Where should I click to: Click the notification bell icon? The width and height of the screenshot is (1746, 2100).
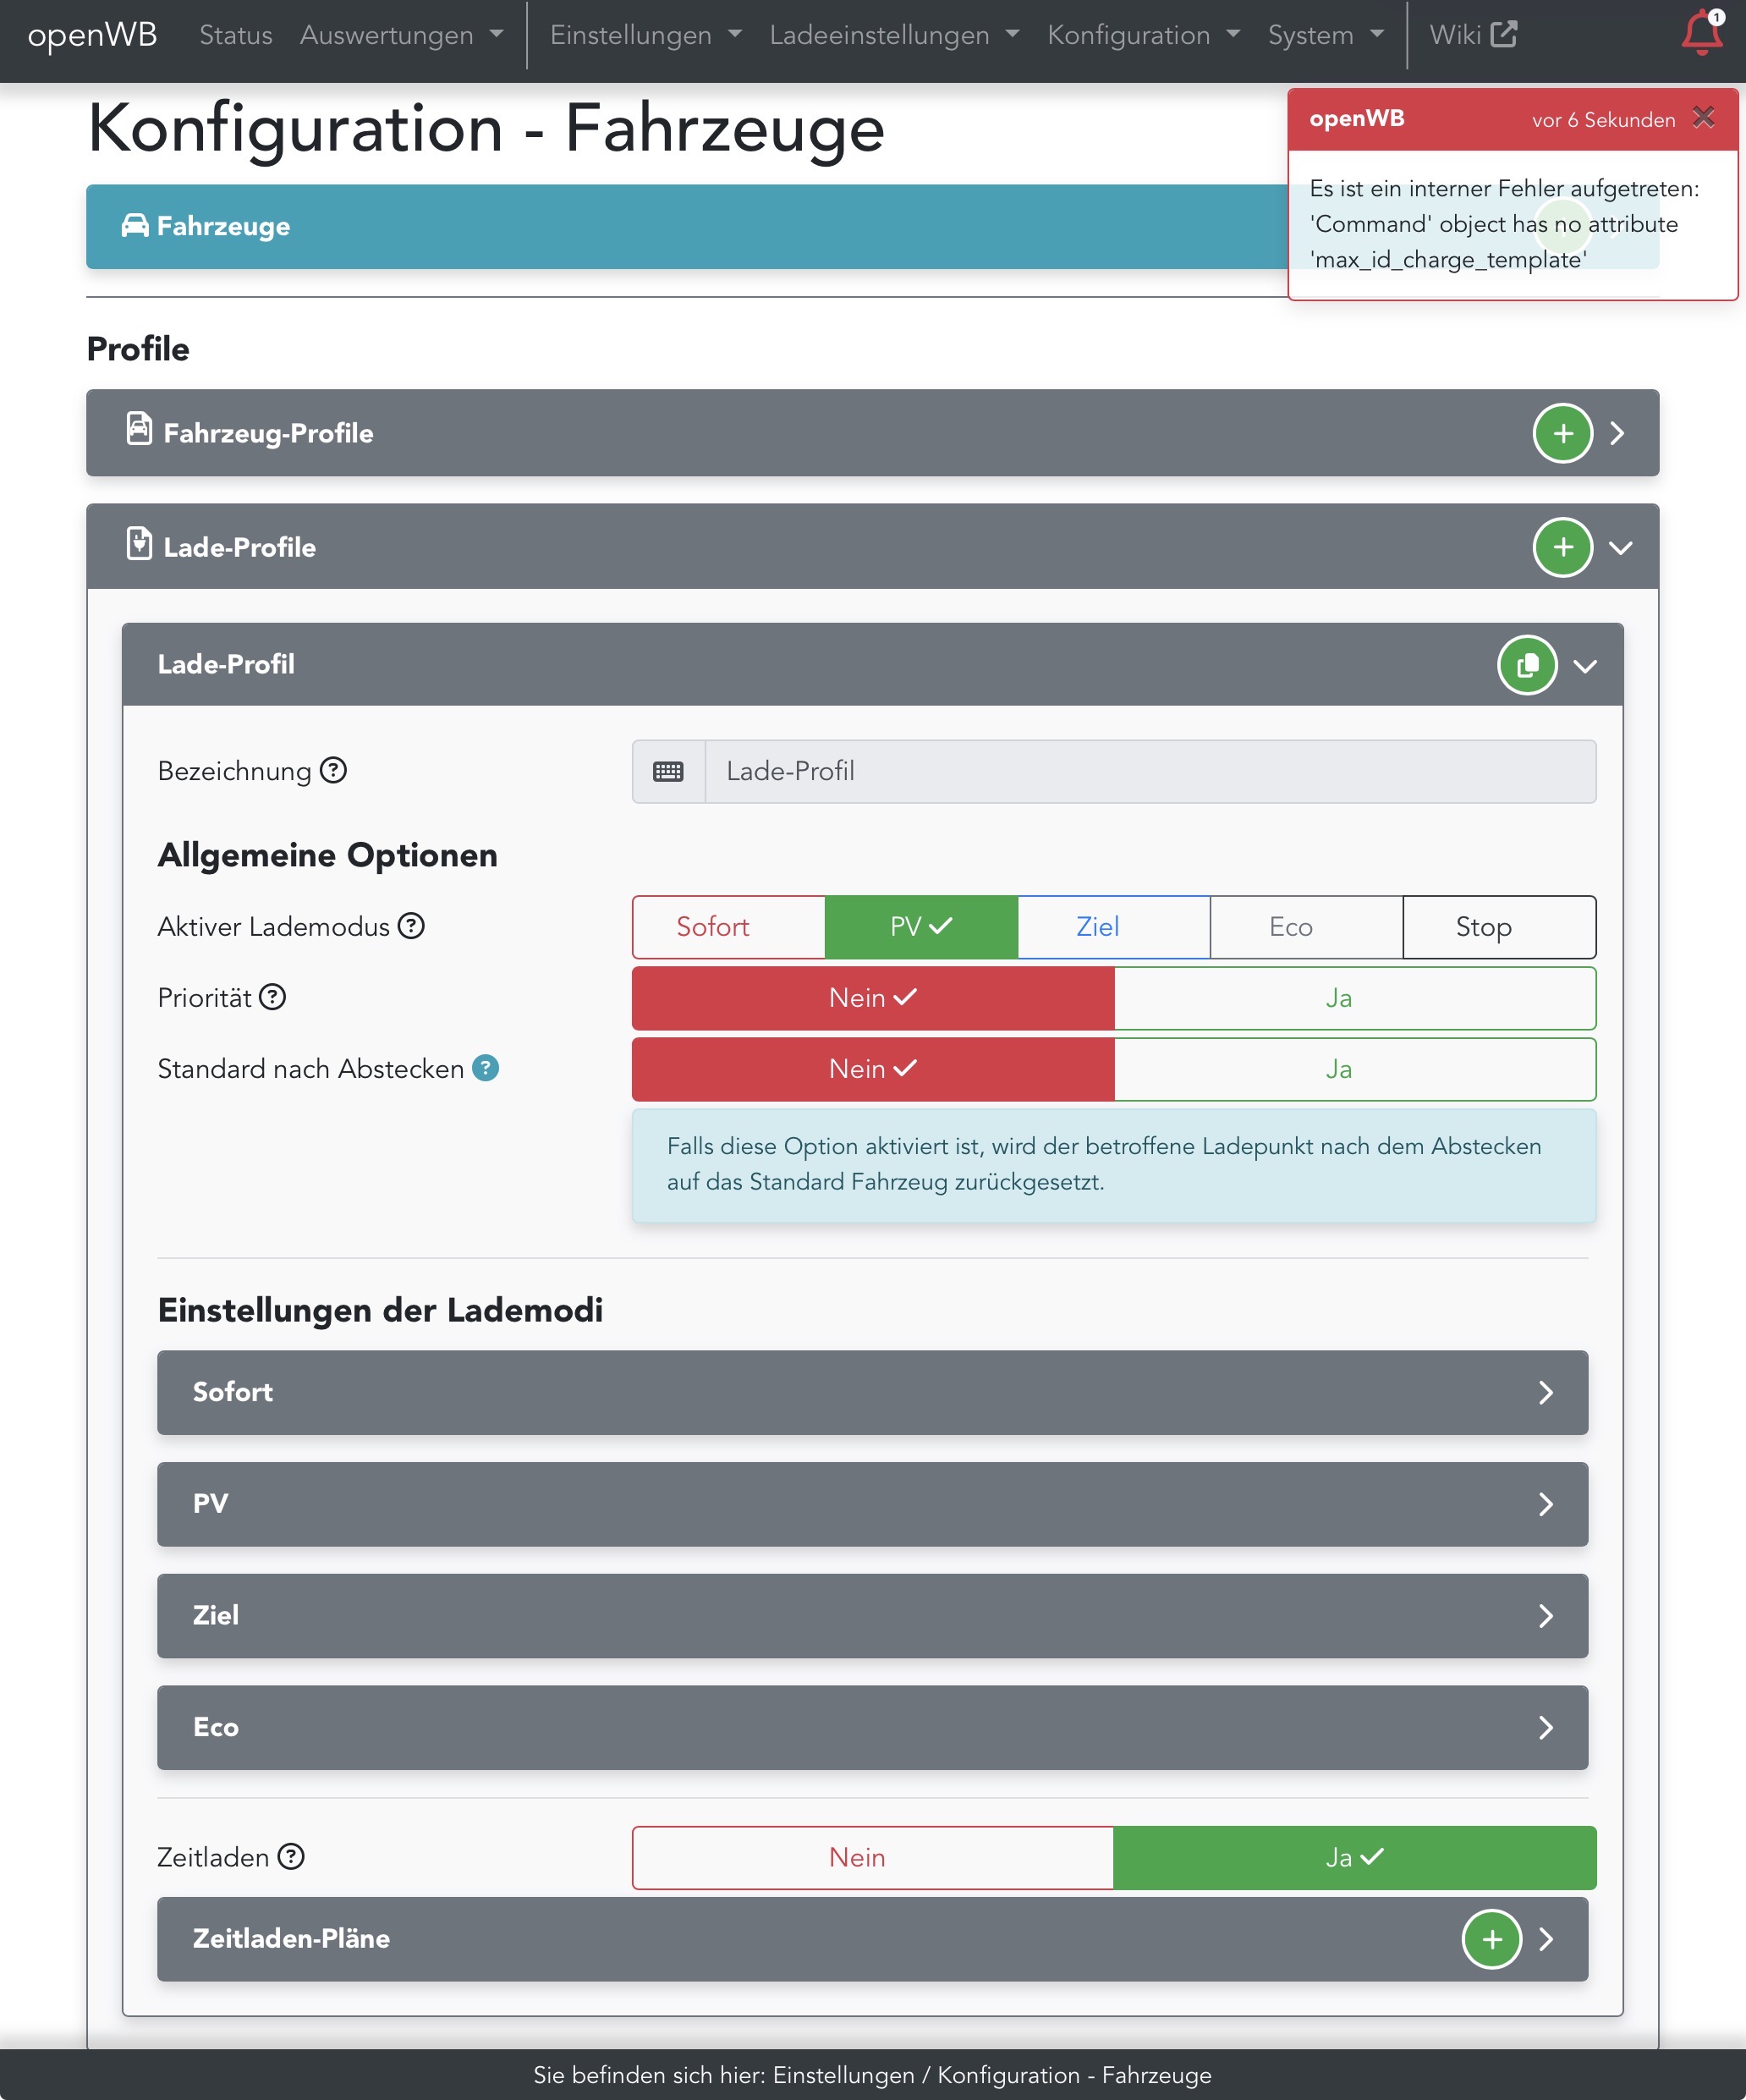(x=1700, y=33)
